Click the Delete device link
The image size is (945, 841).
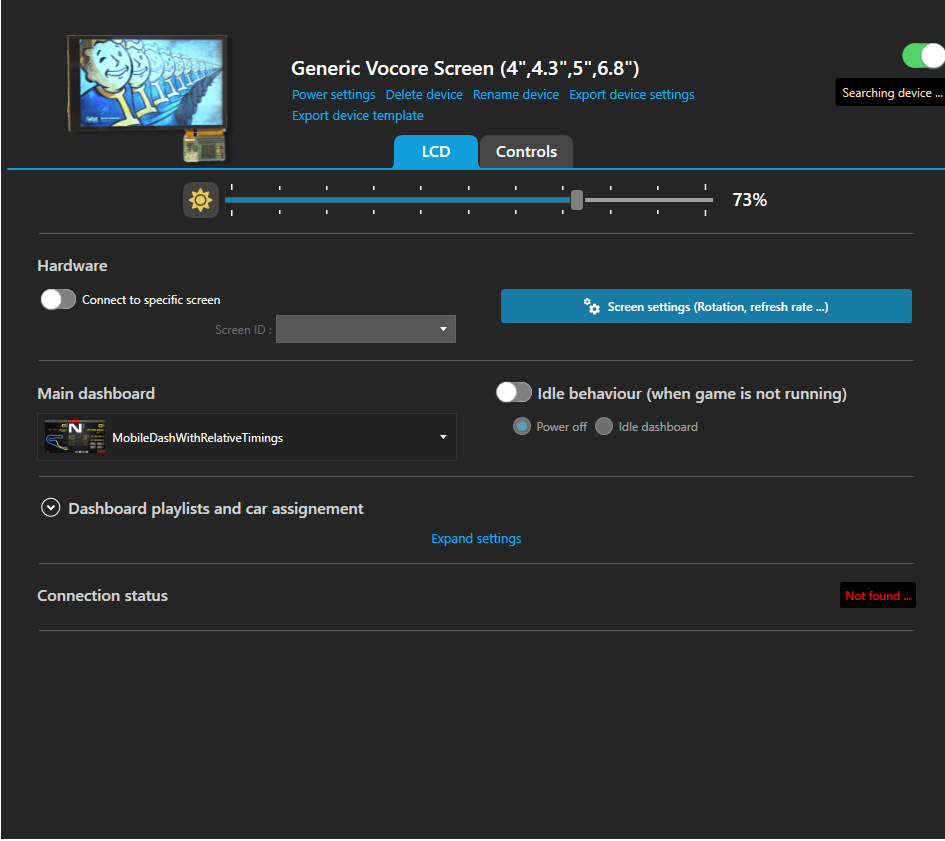pos(424,95)
